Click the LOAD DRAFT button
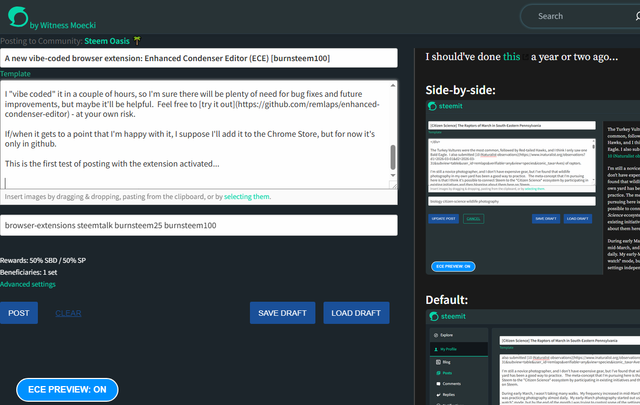Image resolution: width=640 pixels, height=405 pixels. pos(356,313)
